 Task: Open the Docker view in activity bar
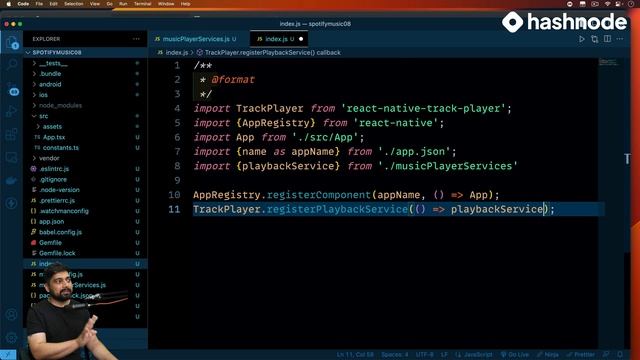pos(11,180)
